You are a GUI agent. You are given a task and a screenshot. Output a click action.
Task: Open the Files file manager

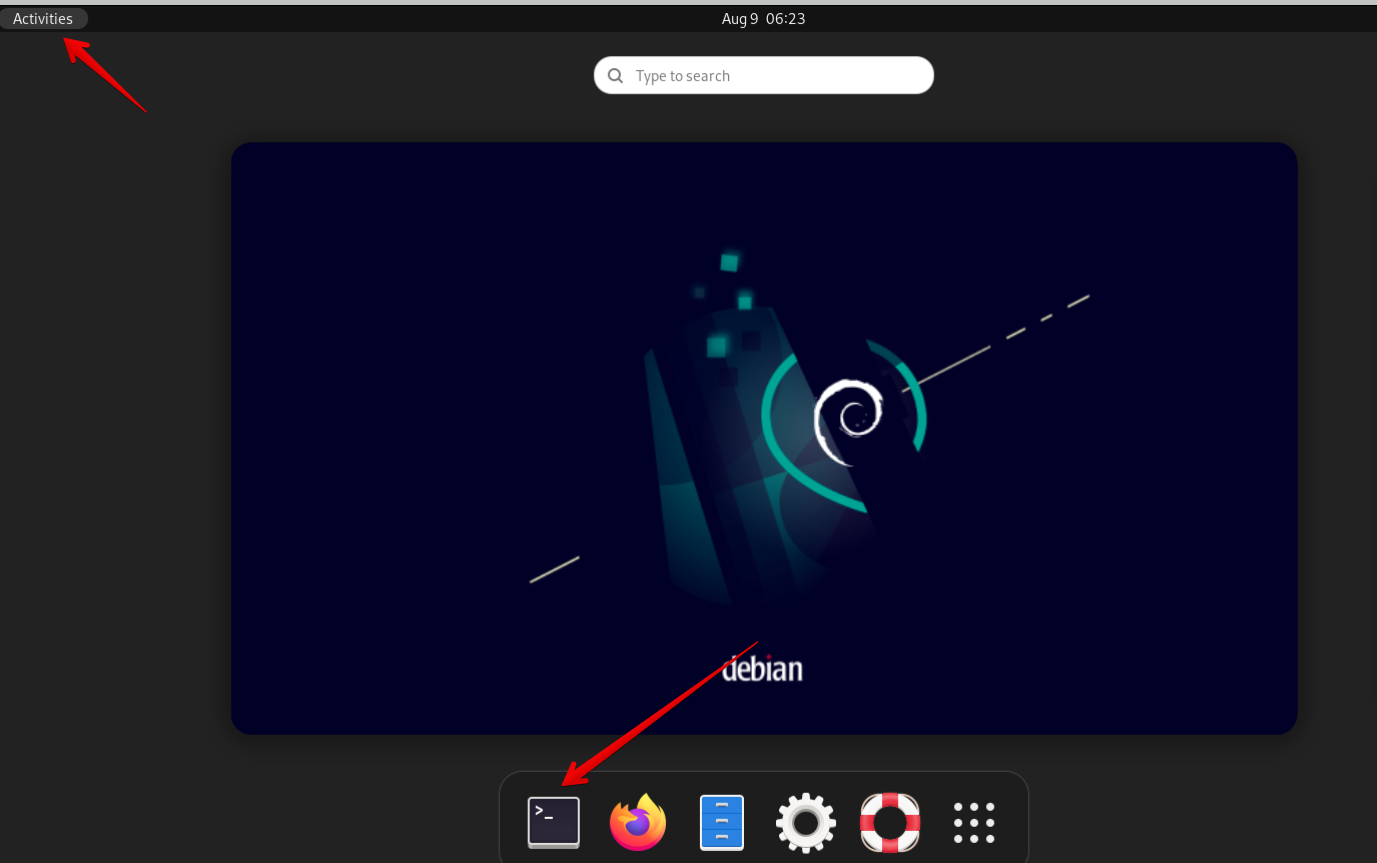721,822
